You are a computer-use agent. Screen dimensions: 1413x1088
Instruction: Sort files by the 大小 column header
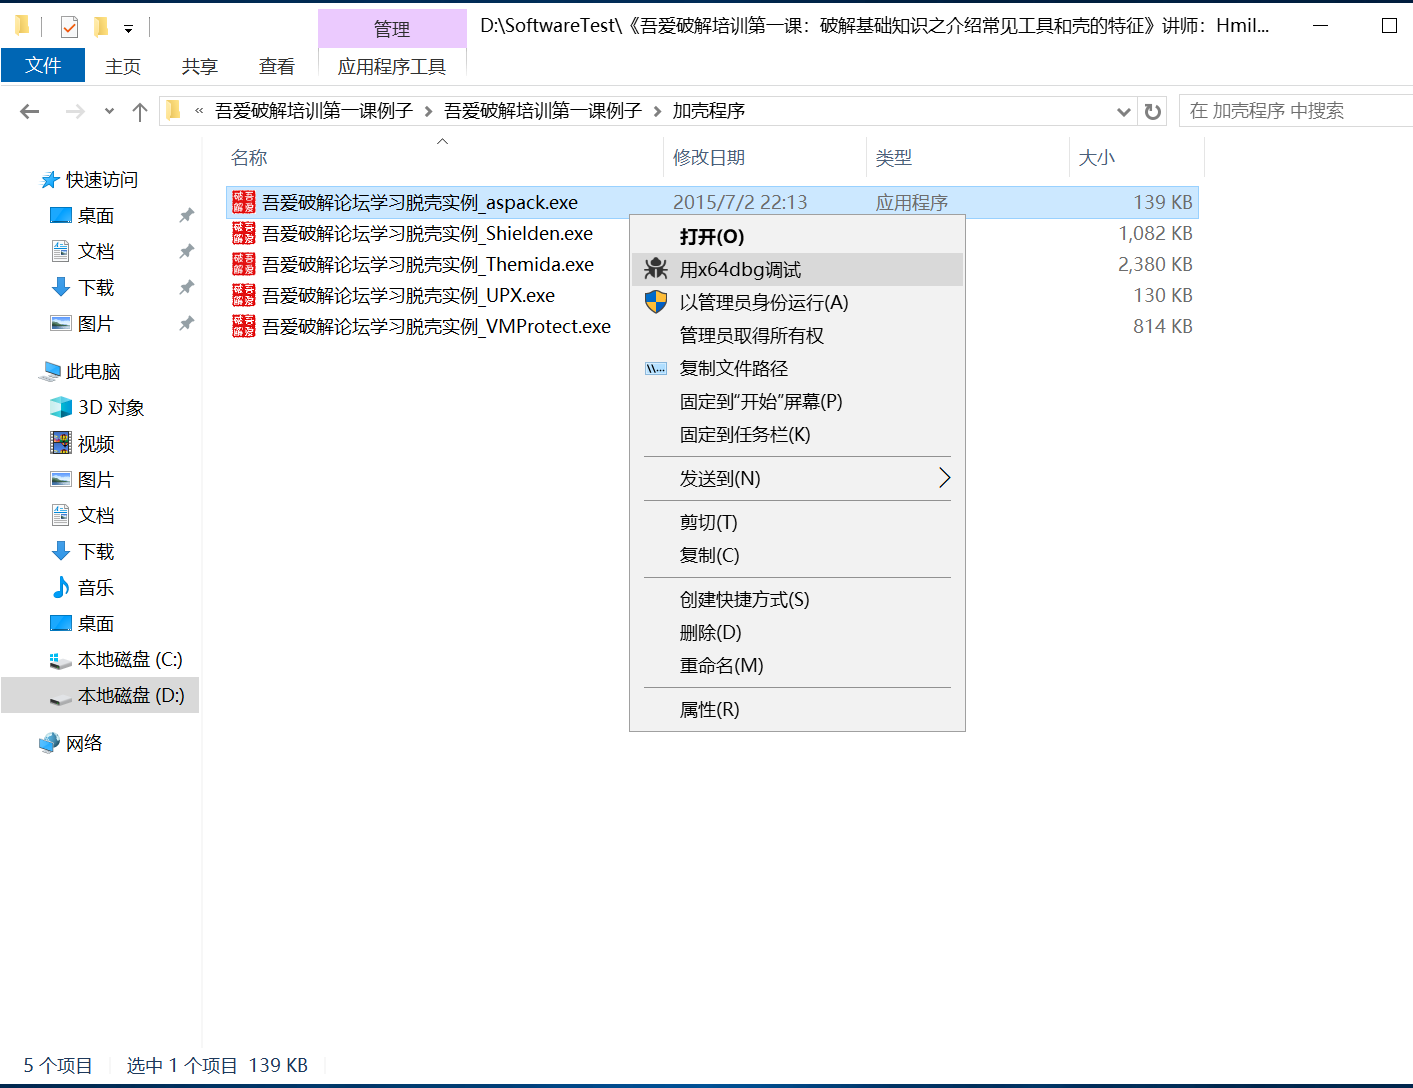(x=1097, y=157)
